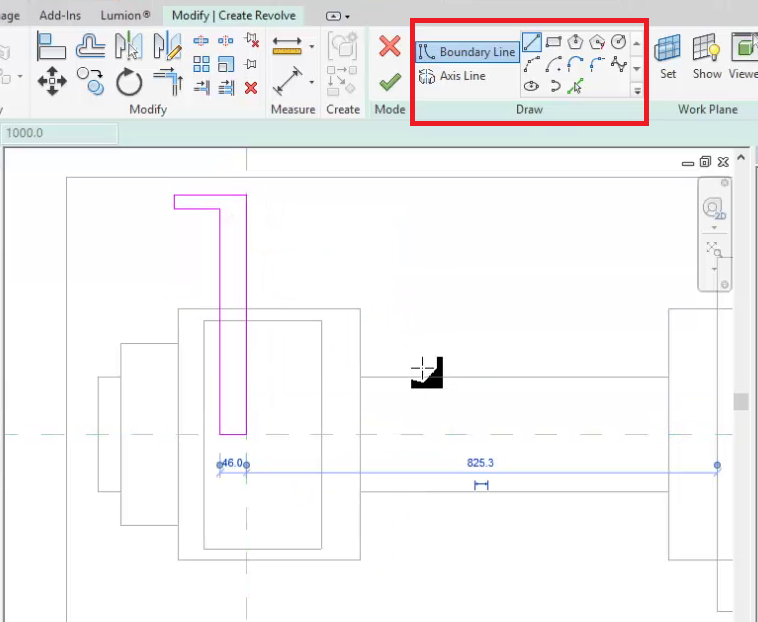The width and height of the screenshot is (758, 622).
Task: Click the Pin tool
Action: coord(250,64)
